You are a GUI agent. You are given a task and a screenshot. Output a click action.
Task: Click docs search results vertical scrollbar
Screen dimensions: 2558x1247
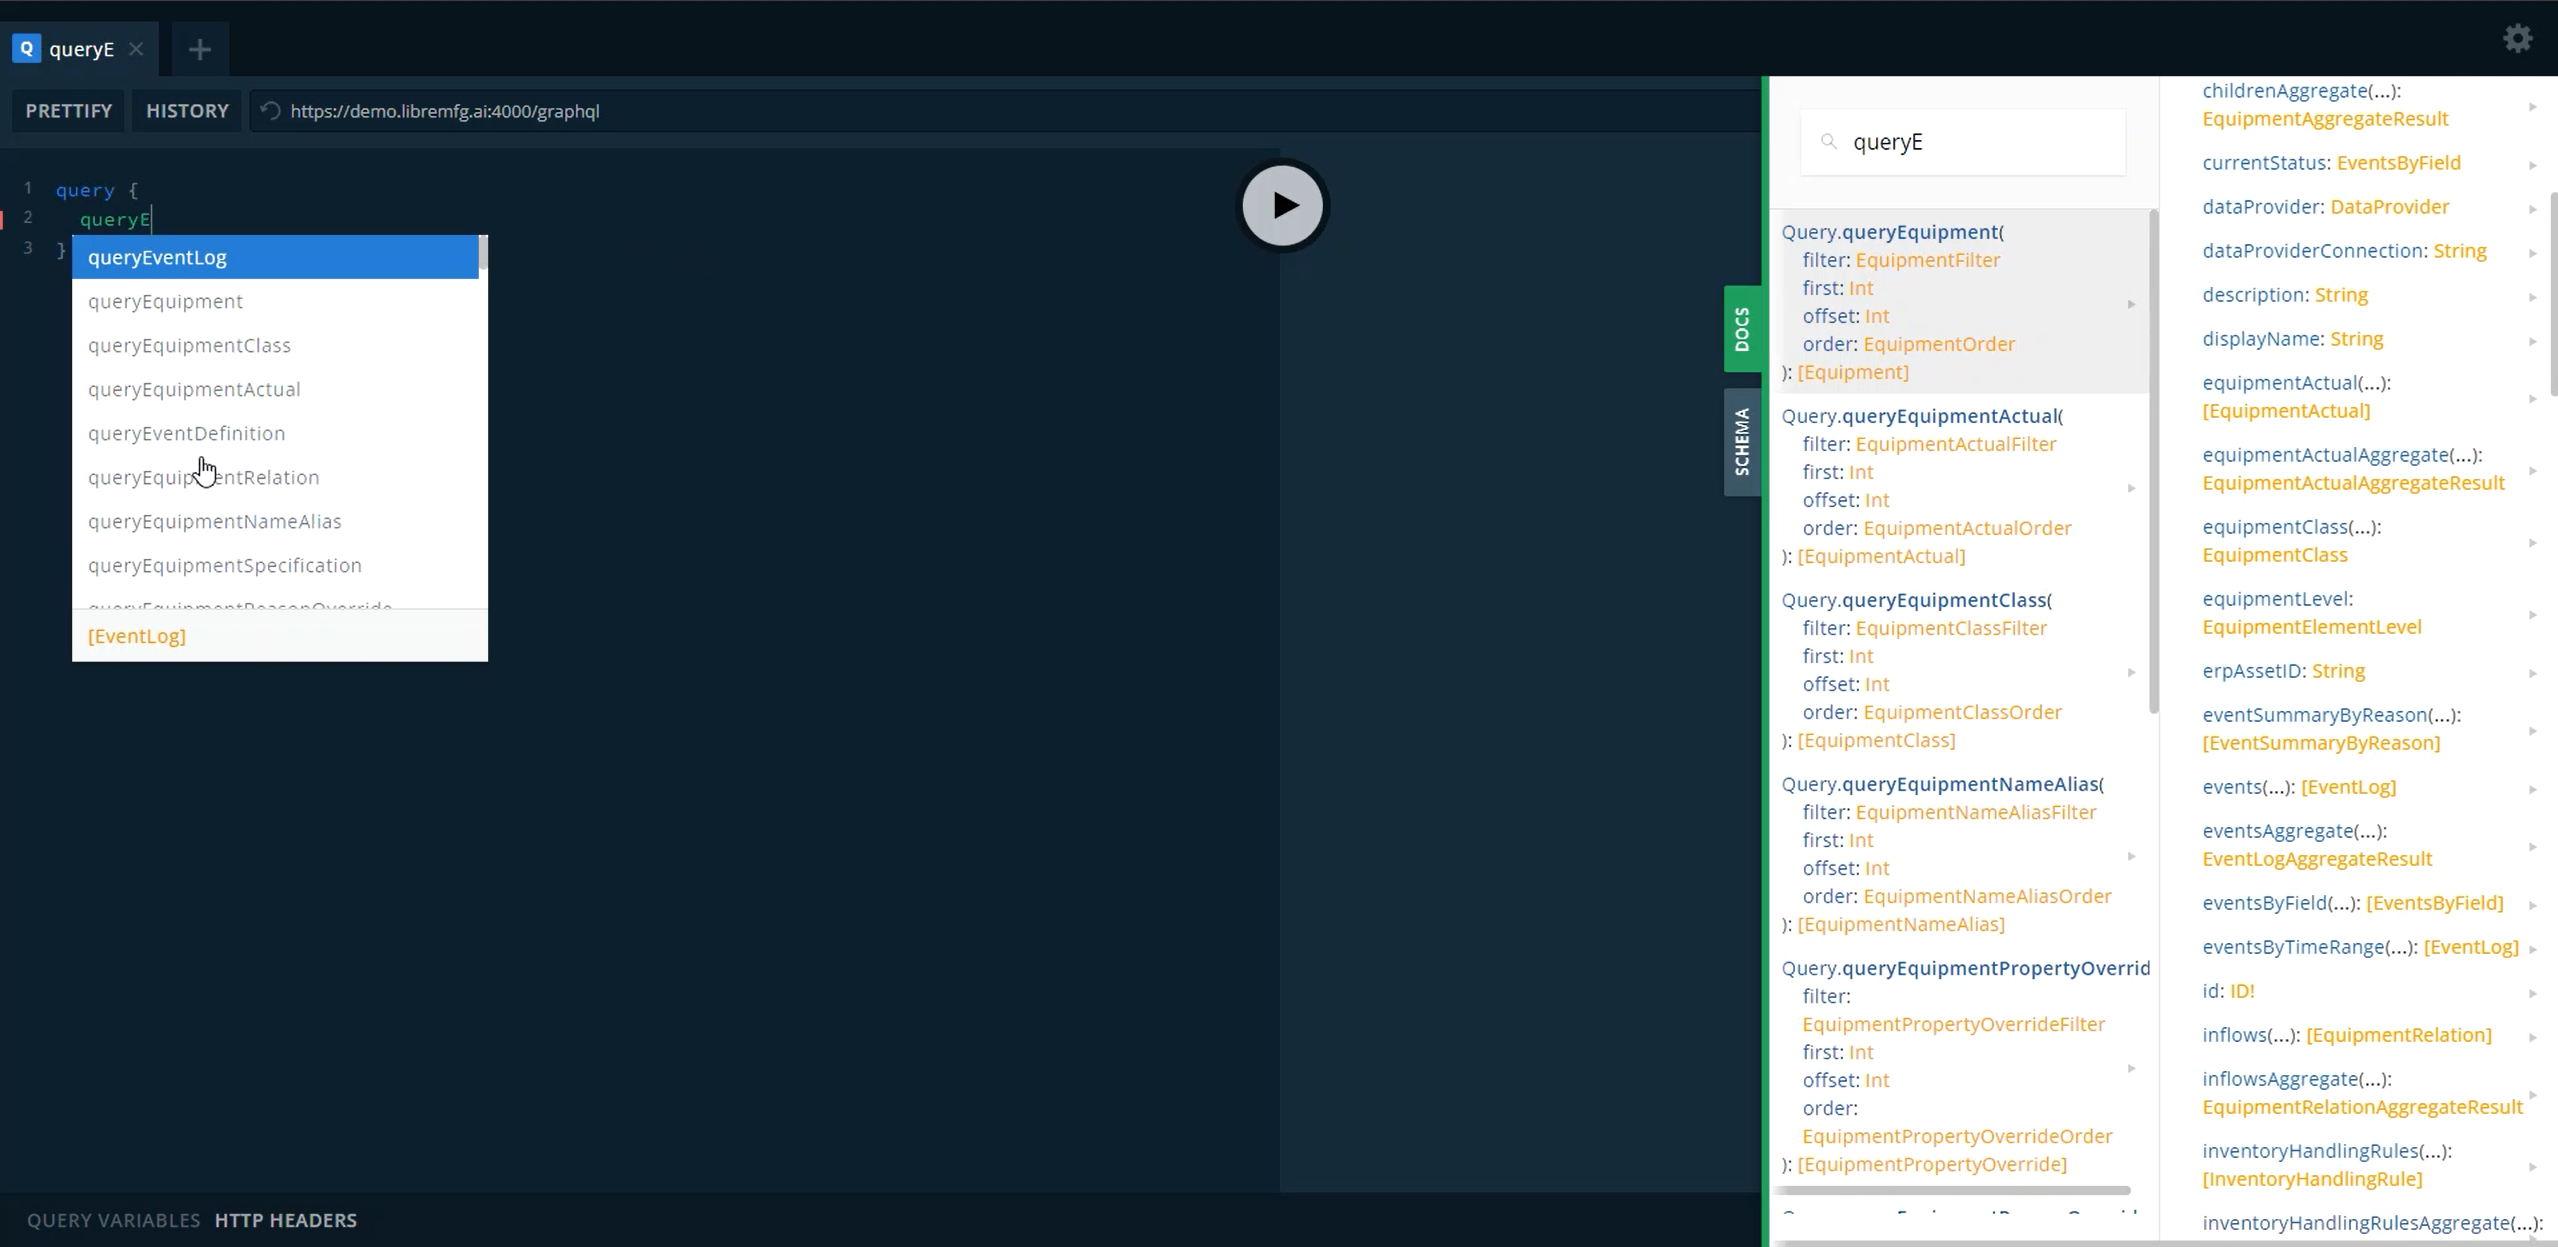[x=2153, y=460]
